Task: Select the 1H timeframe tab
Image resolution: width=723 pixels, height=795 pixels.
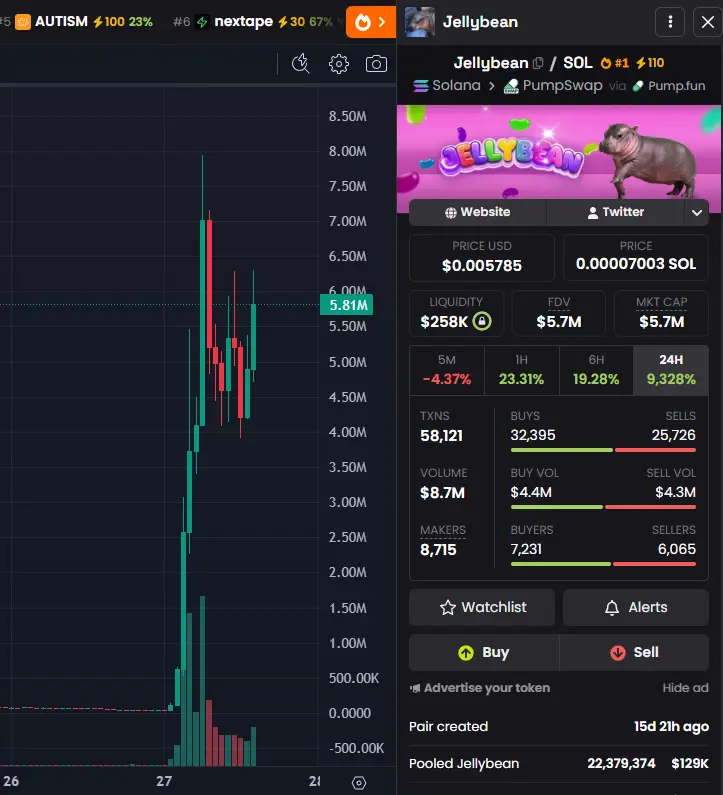Action: click(x=522, y=370)
